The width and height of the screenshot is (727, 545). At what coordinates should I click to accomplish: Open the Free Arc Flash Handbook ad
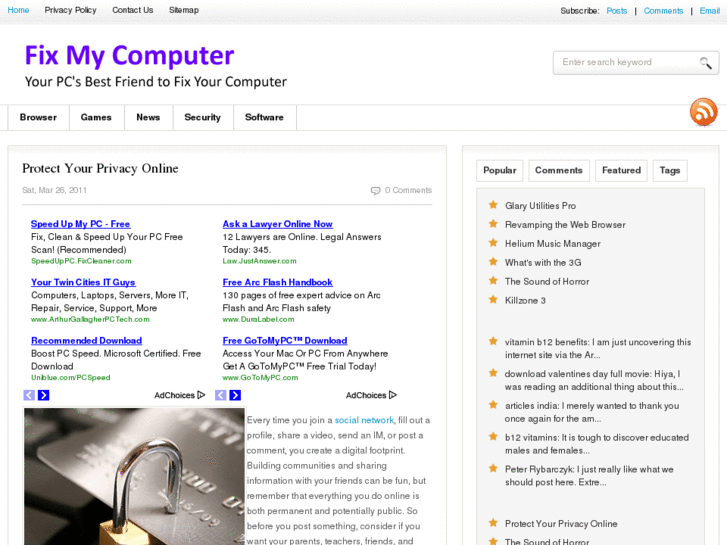click(278, 282)
